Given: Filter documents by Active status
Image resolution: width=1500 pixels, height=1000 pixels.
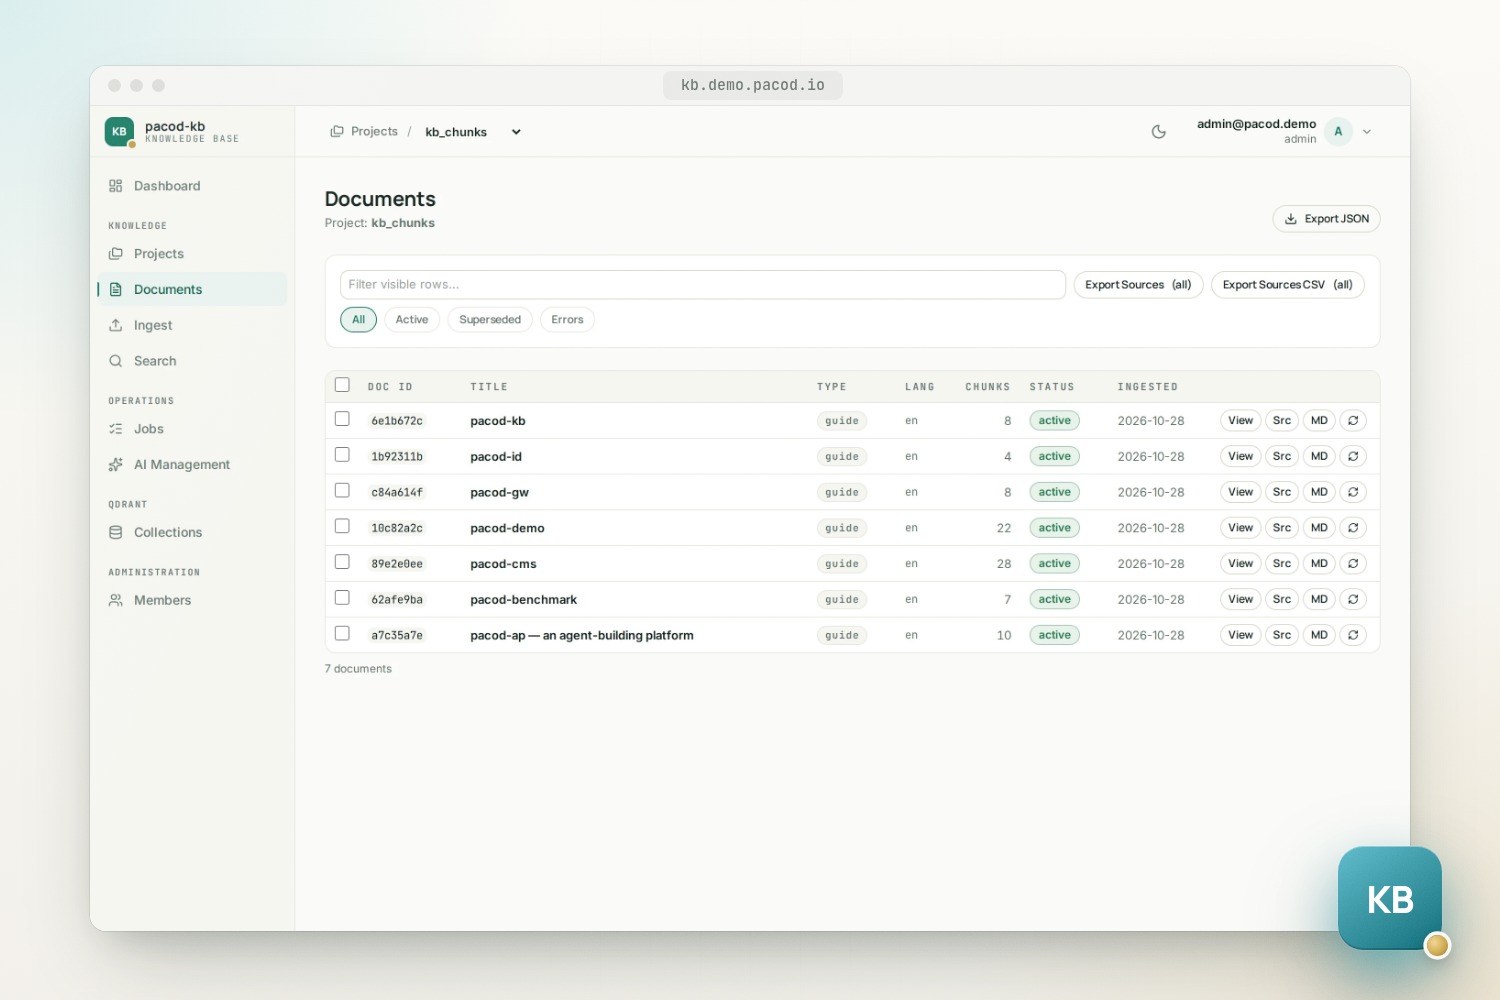Looking at the screenshot, I should 412,320.
